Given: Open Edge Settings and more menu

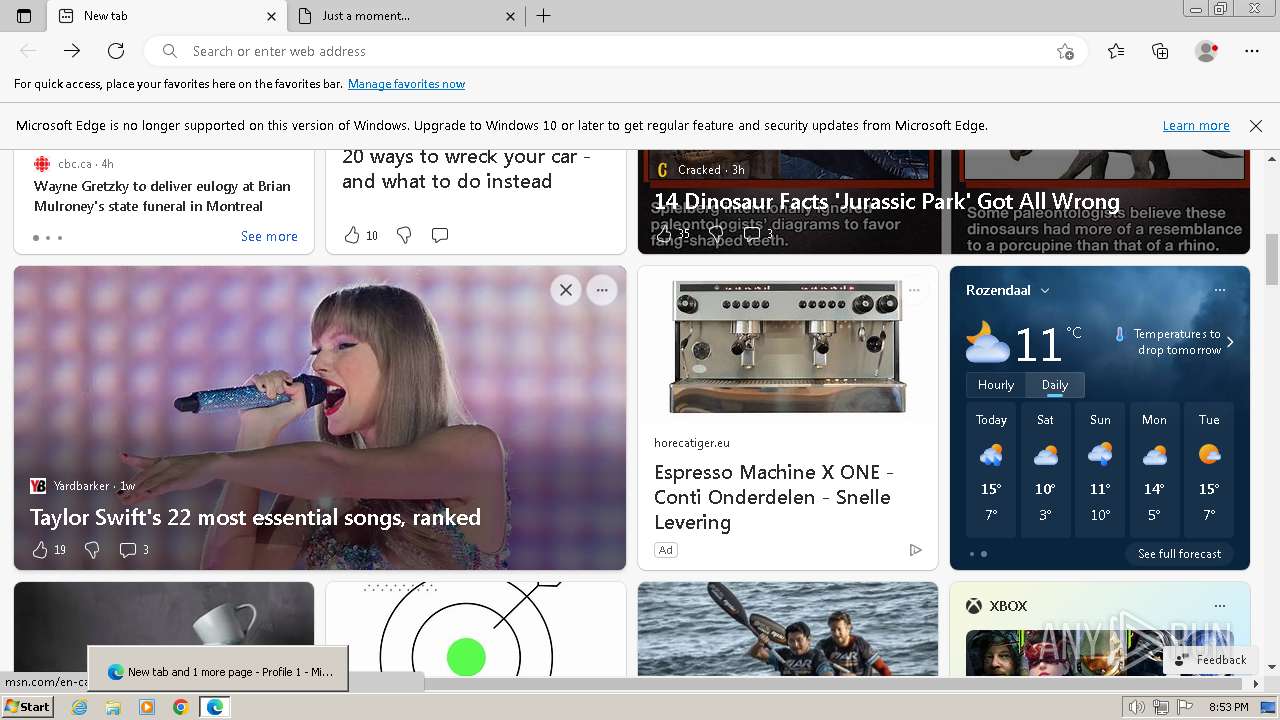Looking at the screenshot, I should (x=1252, y=51).
